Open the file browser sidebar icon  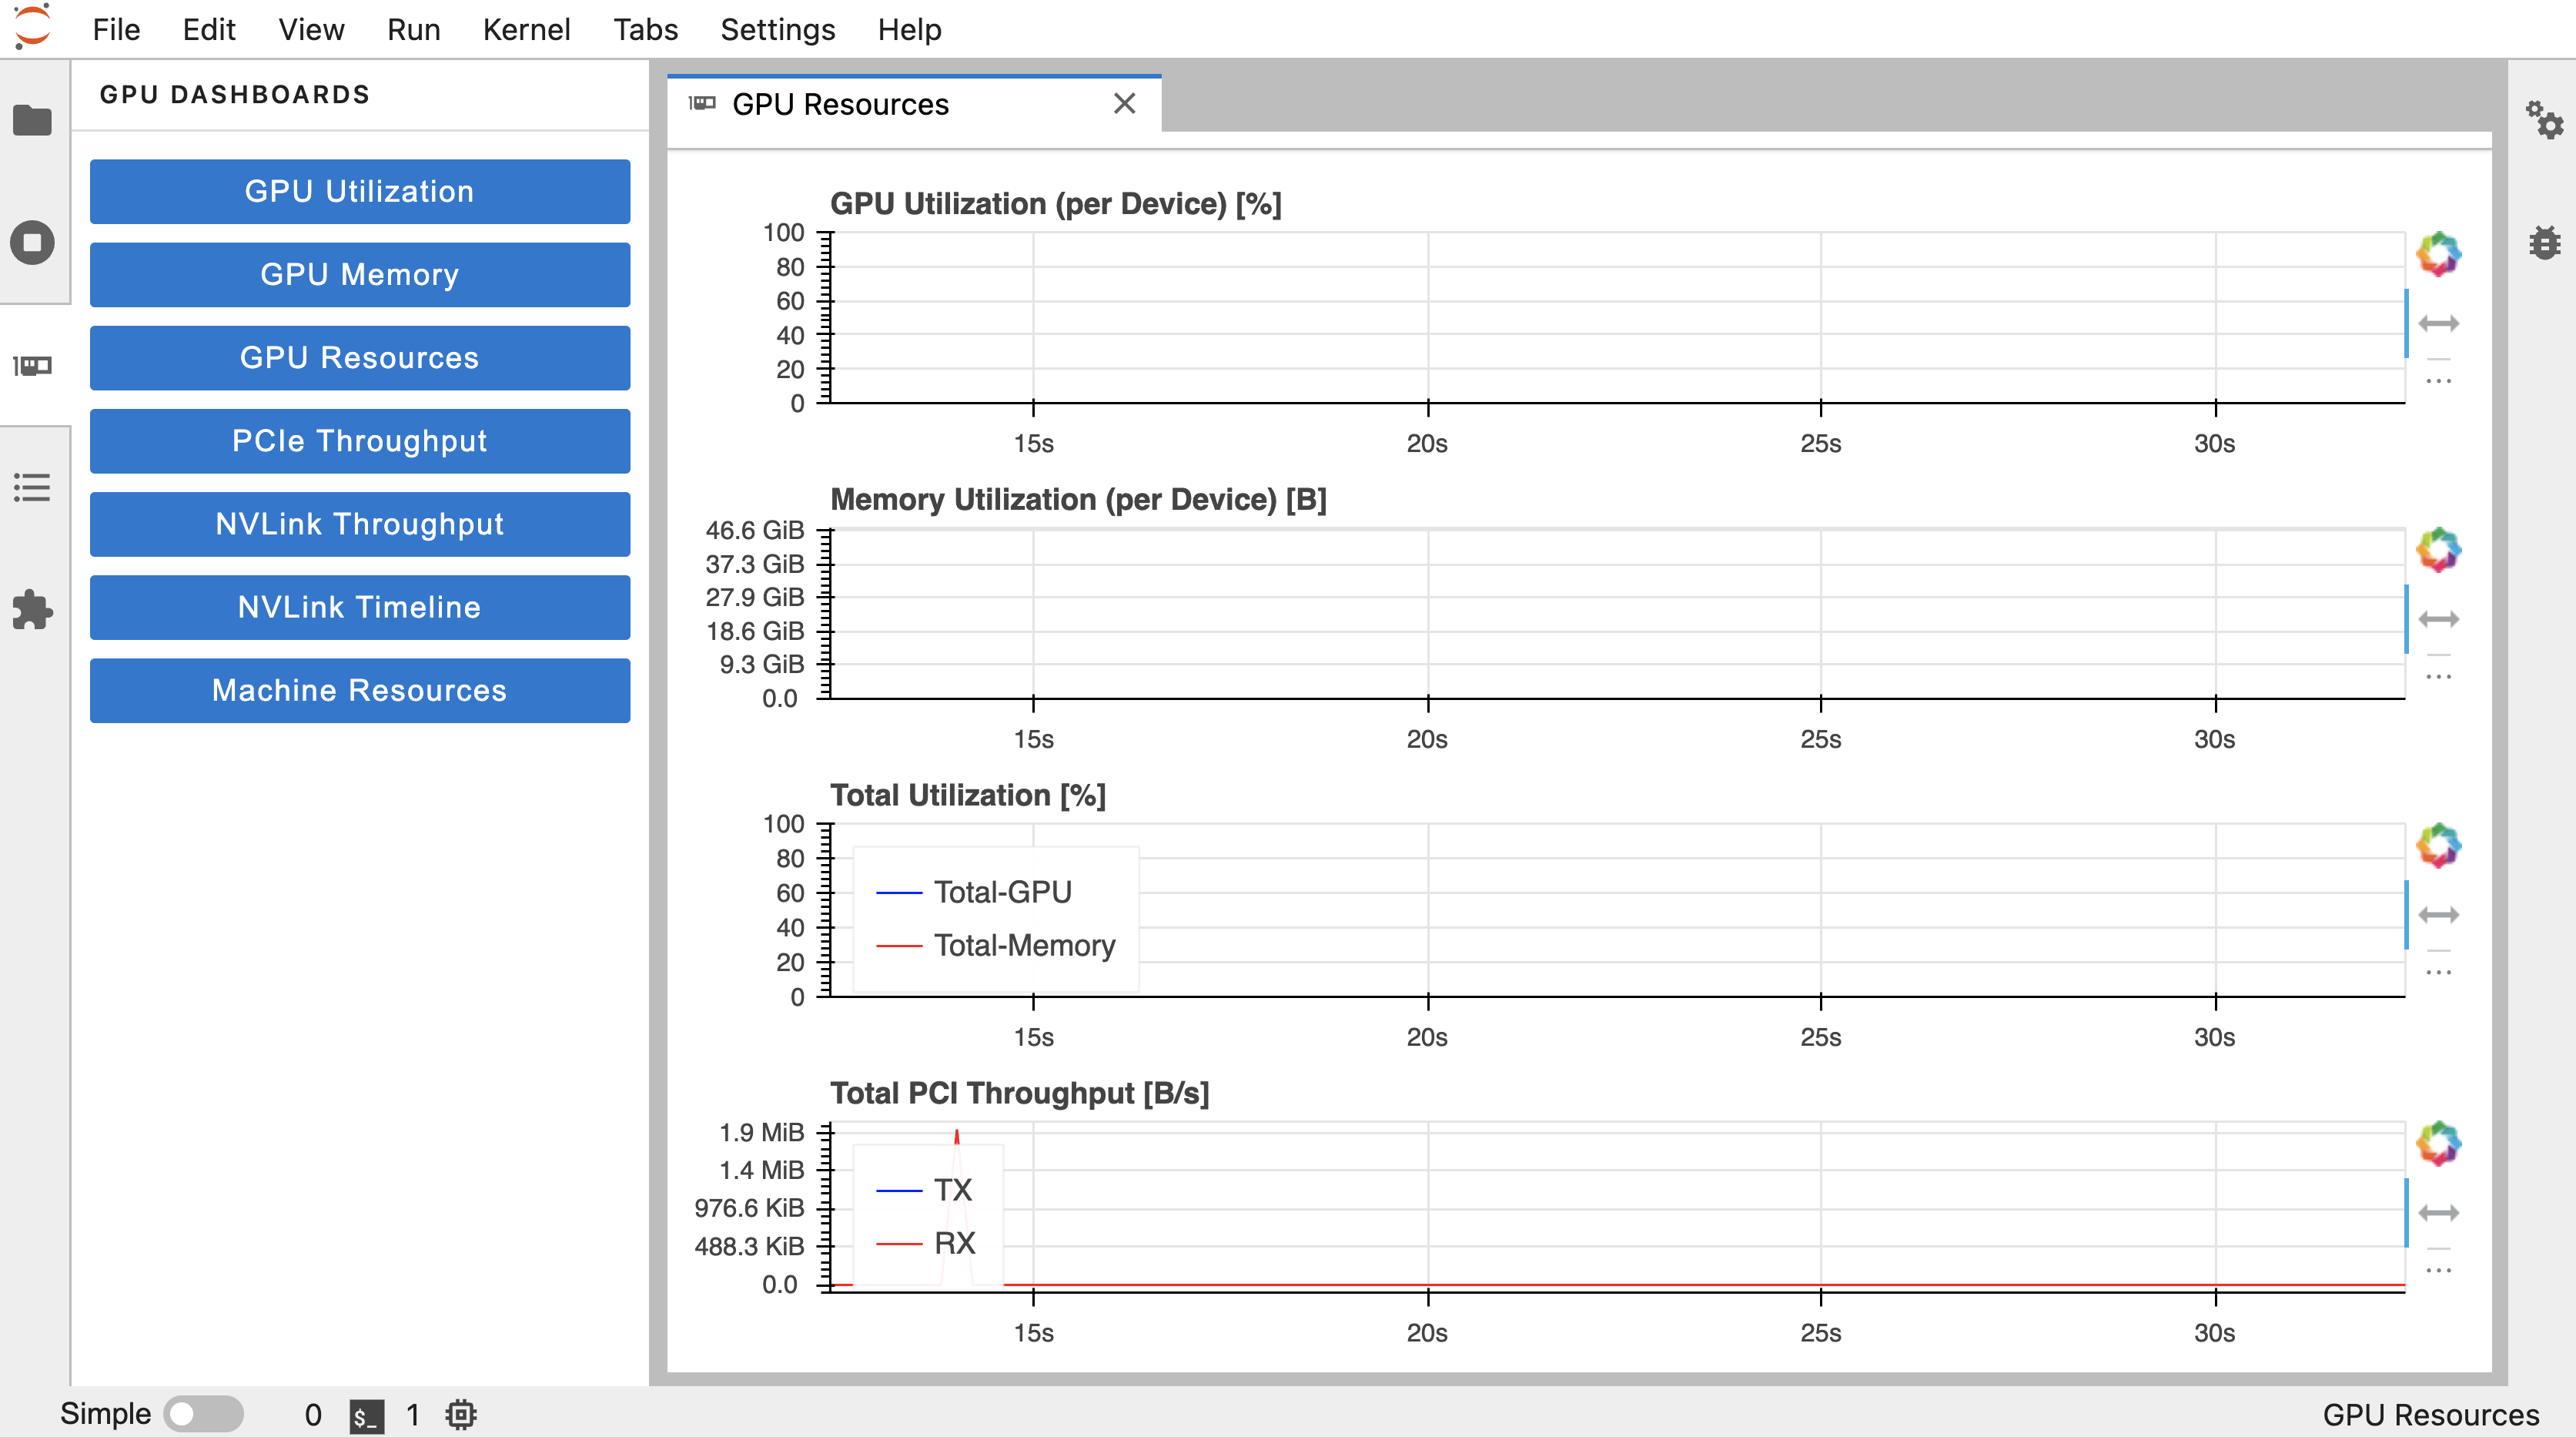point(33,120)
